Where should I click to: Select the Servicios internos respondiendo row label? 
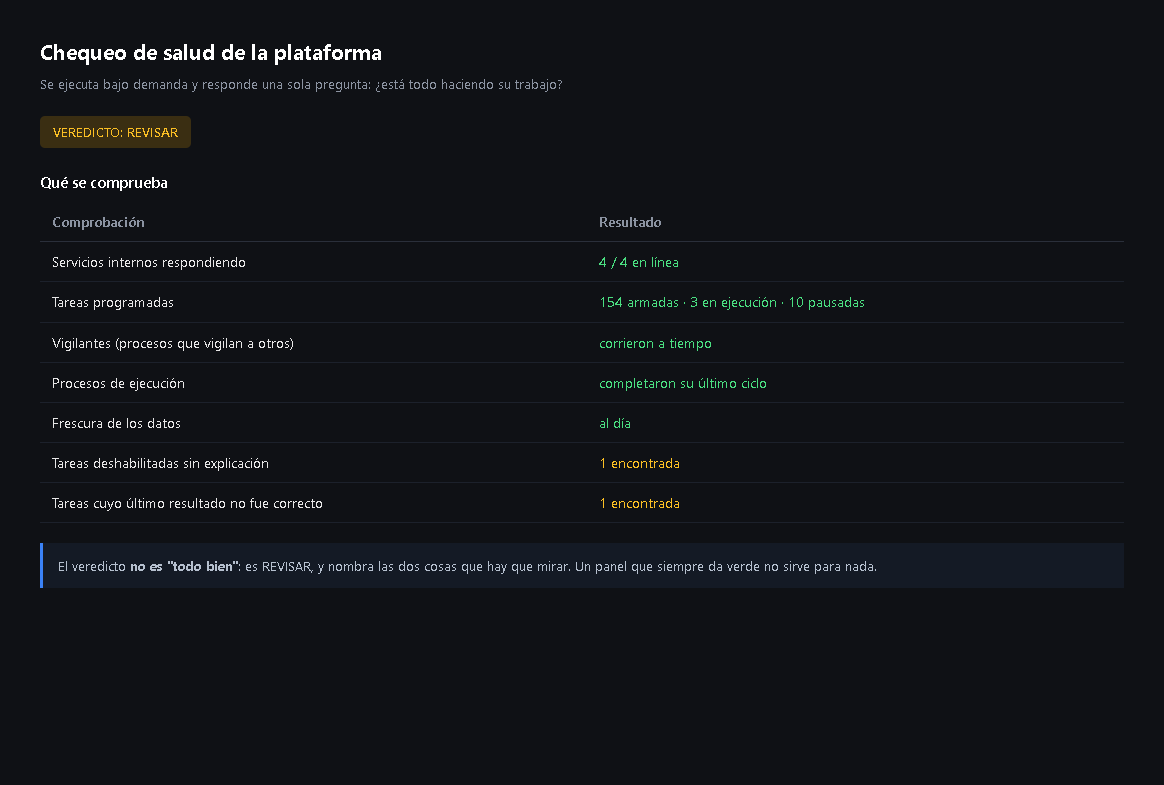[148, 262]
